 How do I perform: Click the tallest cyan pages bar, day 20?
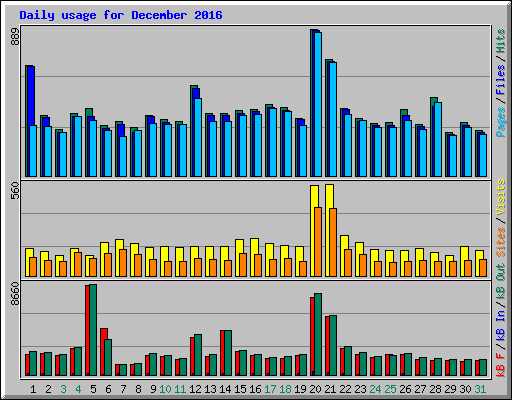coord(318,104)
